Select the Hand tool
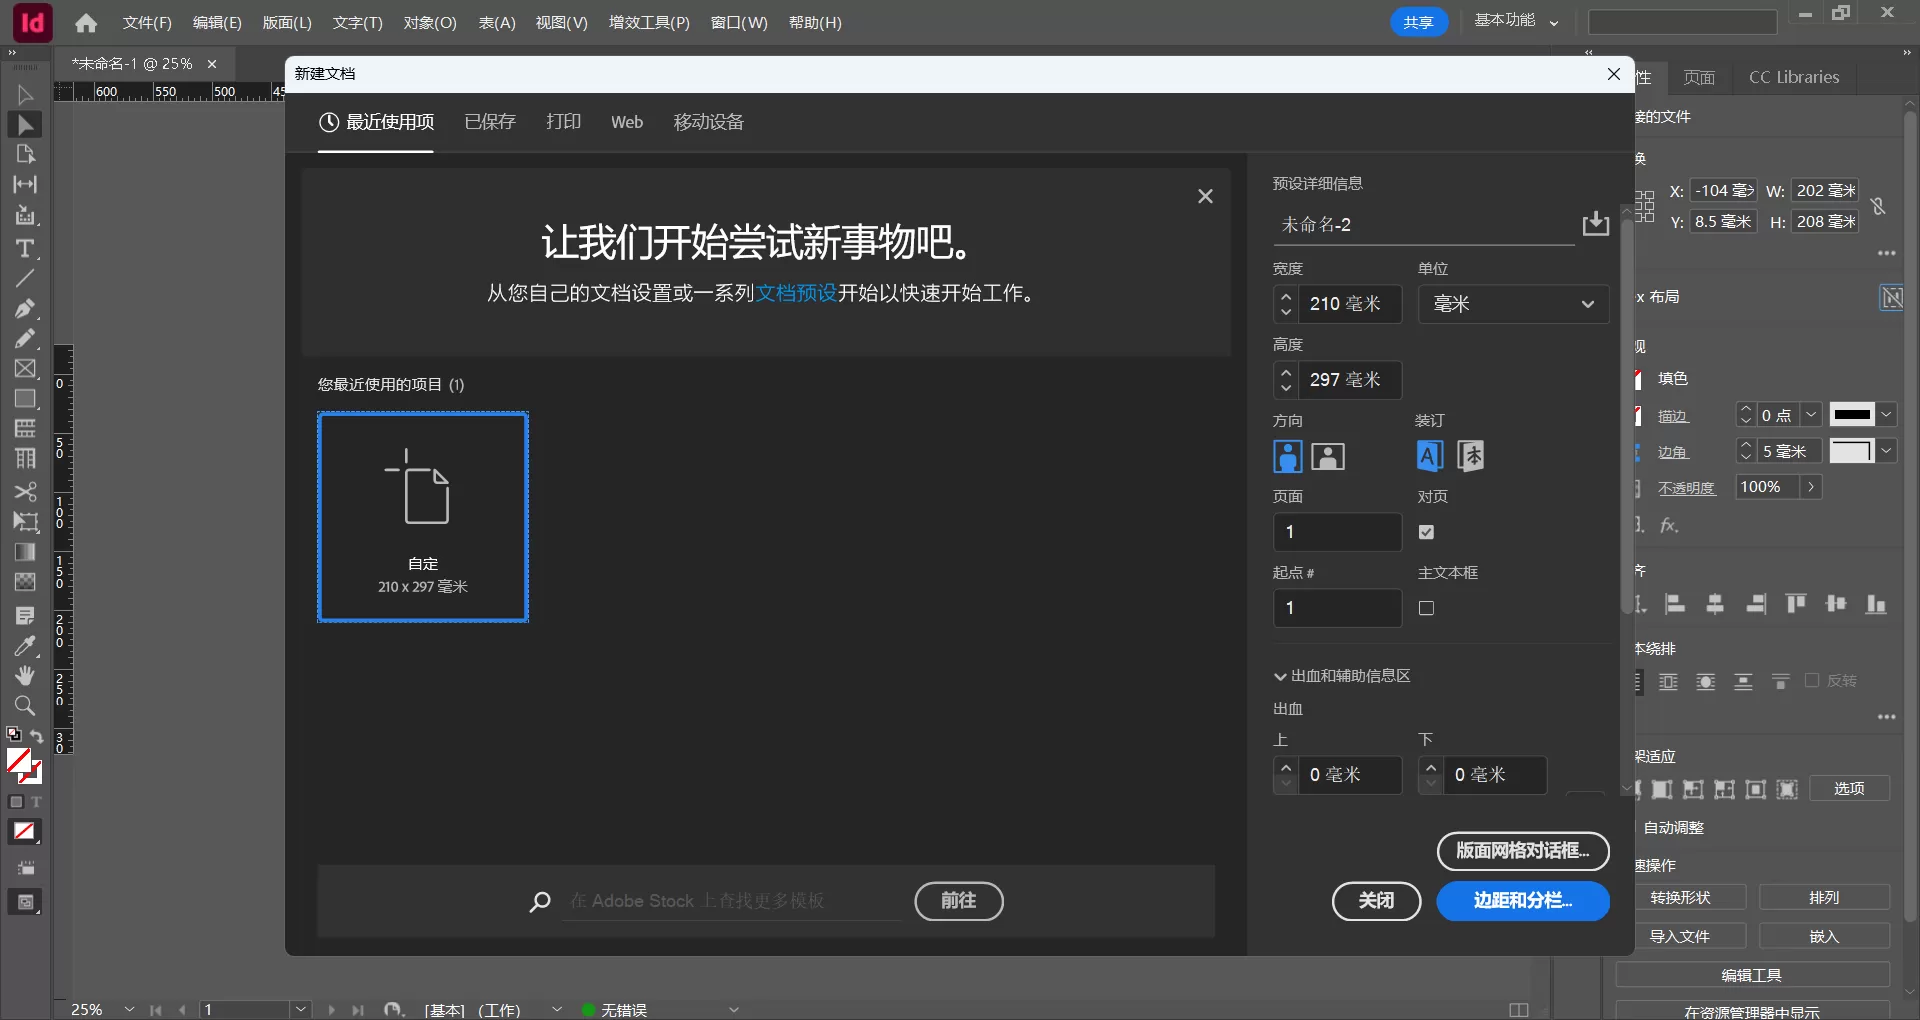1920x1020 pixels. coord(25,676)
